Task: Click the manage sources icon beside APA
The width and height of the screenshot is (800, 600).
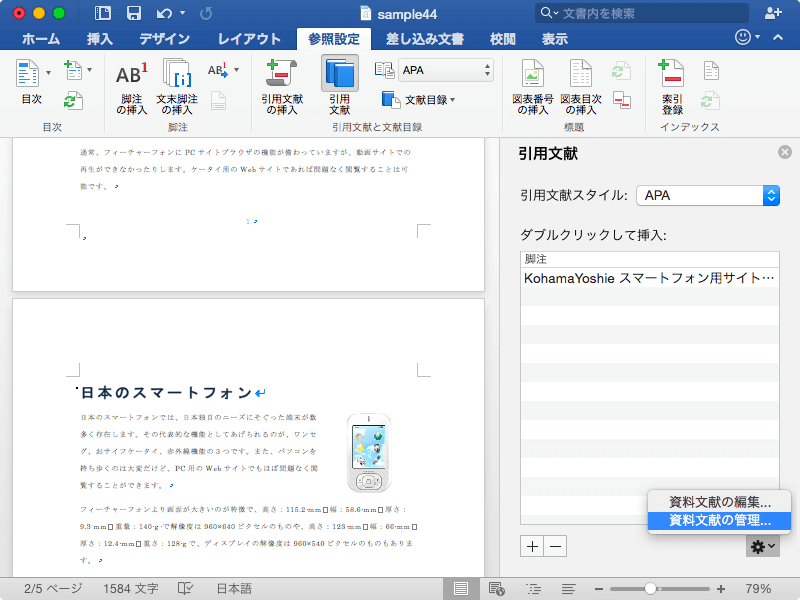Action: pyautogui.click(x=384, y=70)
